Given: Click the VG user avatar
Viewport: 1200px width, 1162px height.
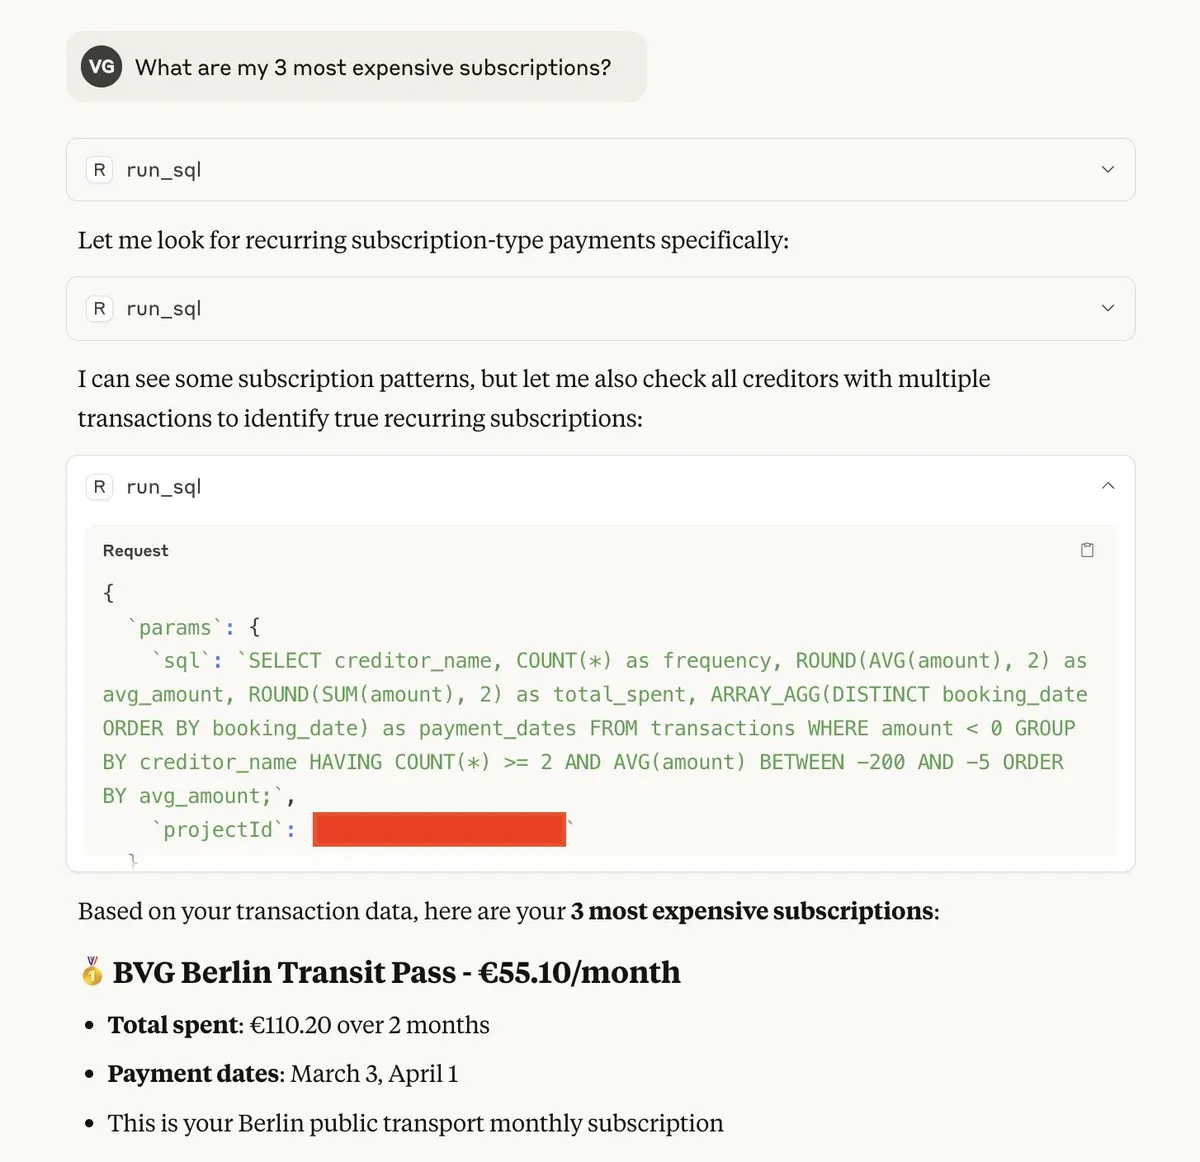Looking at the screenshot, I should pyautogui.click(x=101, y=67).
